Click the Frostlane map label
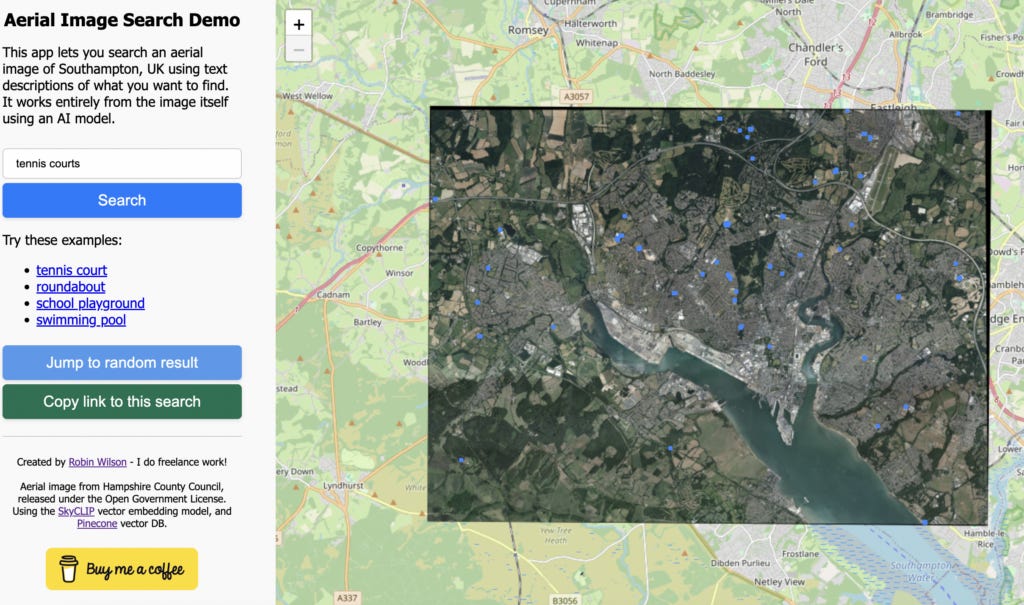Image resolution: width=1024 pixels, height=605 pixels. [x=800, y=554]
